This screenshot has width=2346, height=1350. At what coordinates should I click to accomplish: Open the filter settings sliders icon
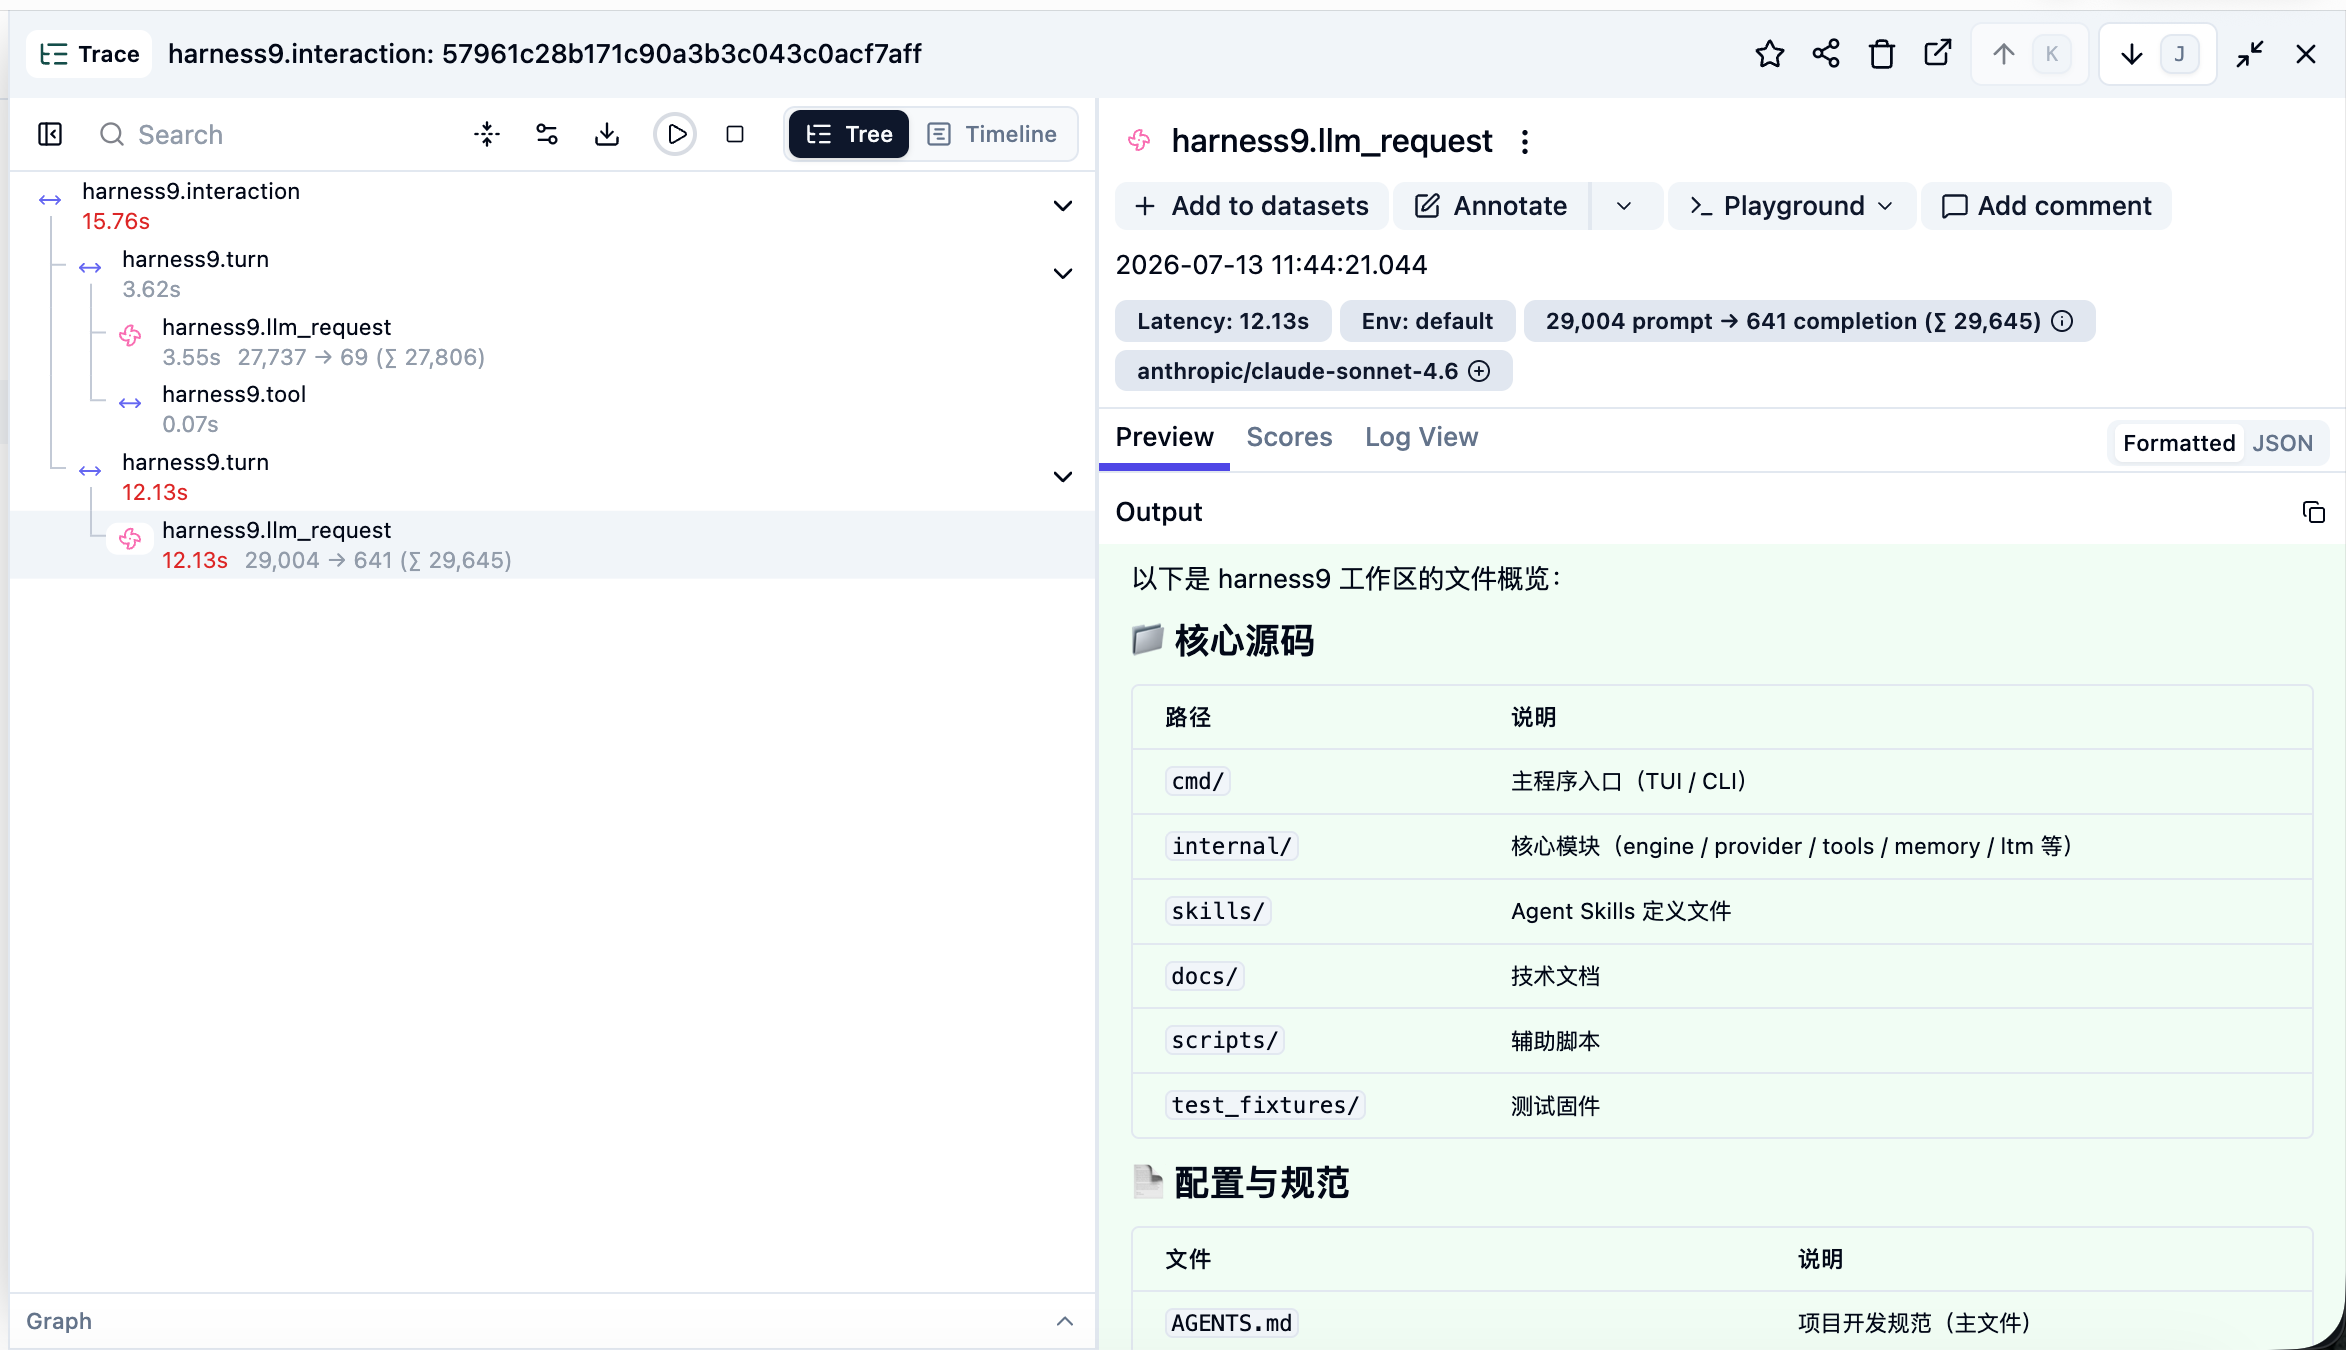547,134
